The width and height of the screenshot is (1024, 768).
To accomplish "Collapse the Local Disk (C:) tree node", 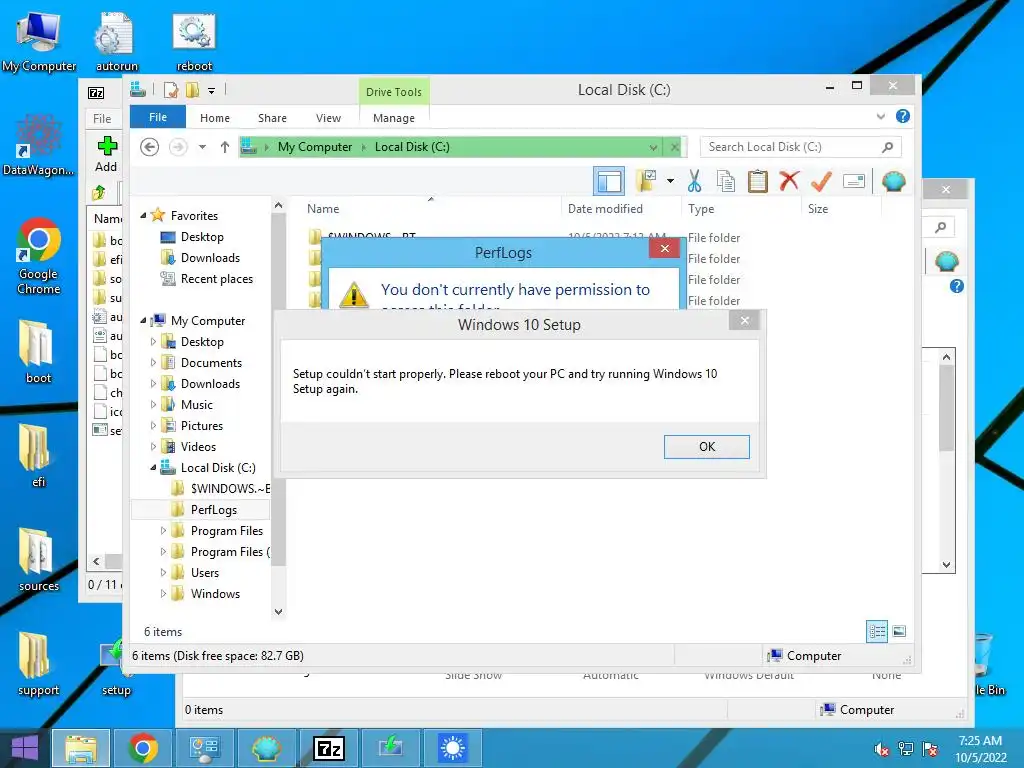I will (153, 468).
